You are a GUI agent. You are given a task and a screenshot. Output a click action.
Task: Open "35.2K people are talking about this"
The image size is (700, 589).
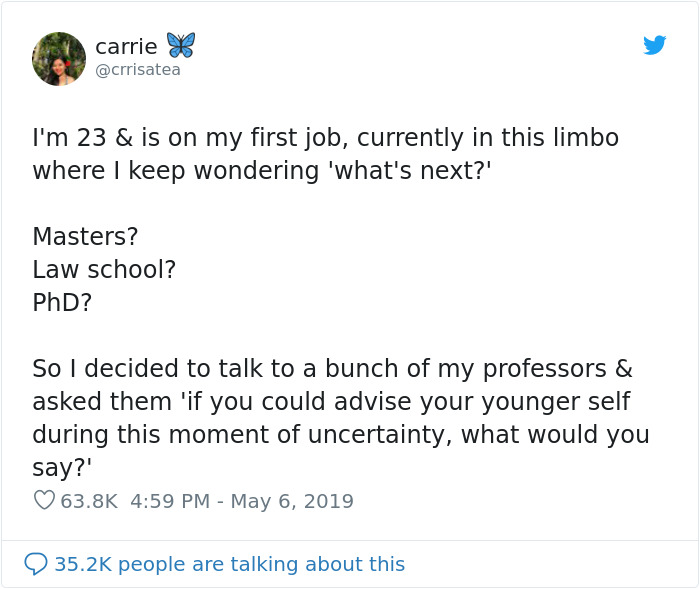(x=229, y=564)
